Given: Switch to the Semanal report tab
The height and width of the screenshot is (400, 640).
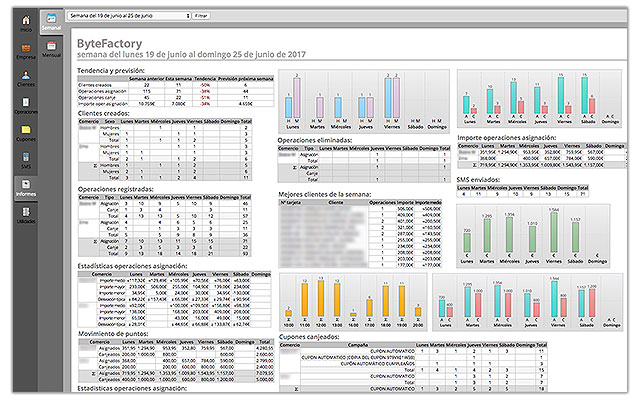Looking at the screenshot, I should coord(53,22).
